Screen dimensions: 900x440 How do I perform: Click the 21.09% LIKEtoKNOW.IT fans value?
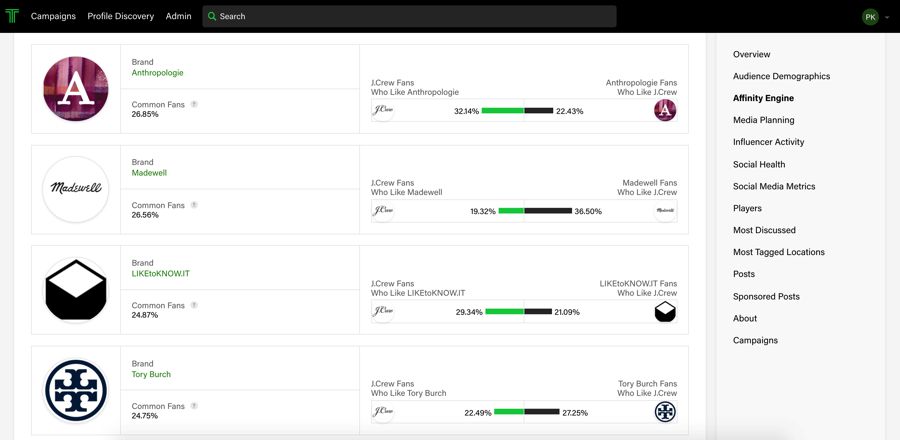(567, 312)
